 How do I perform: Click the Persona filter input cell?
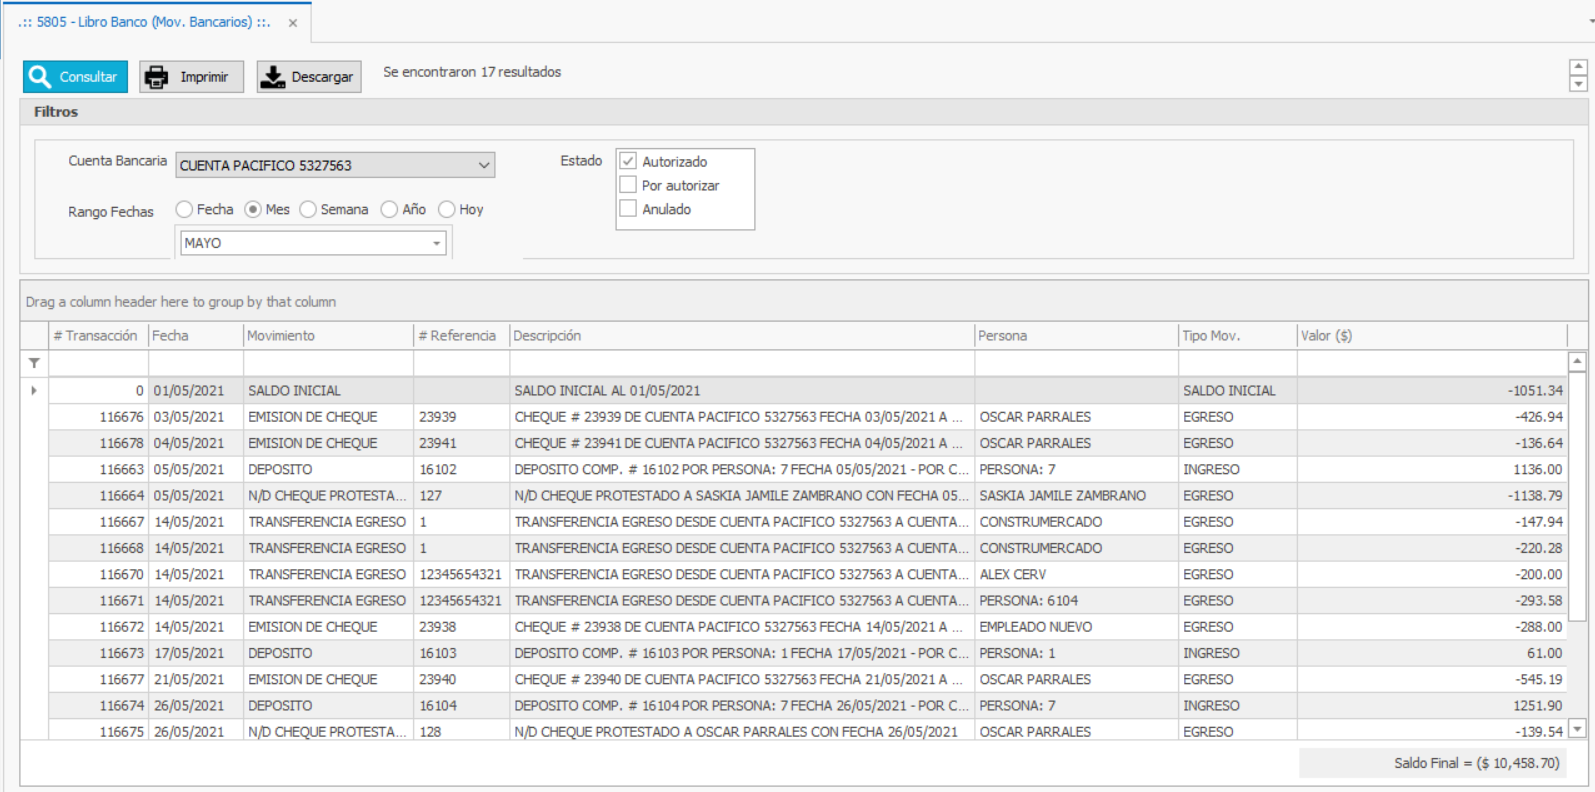(1076, 363)
